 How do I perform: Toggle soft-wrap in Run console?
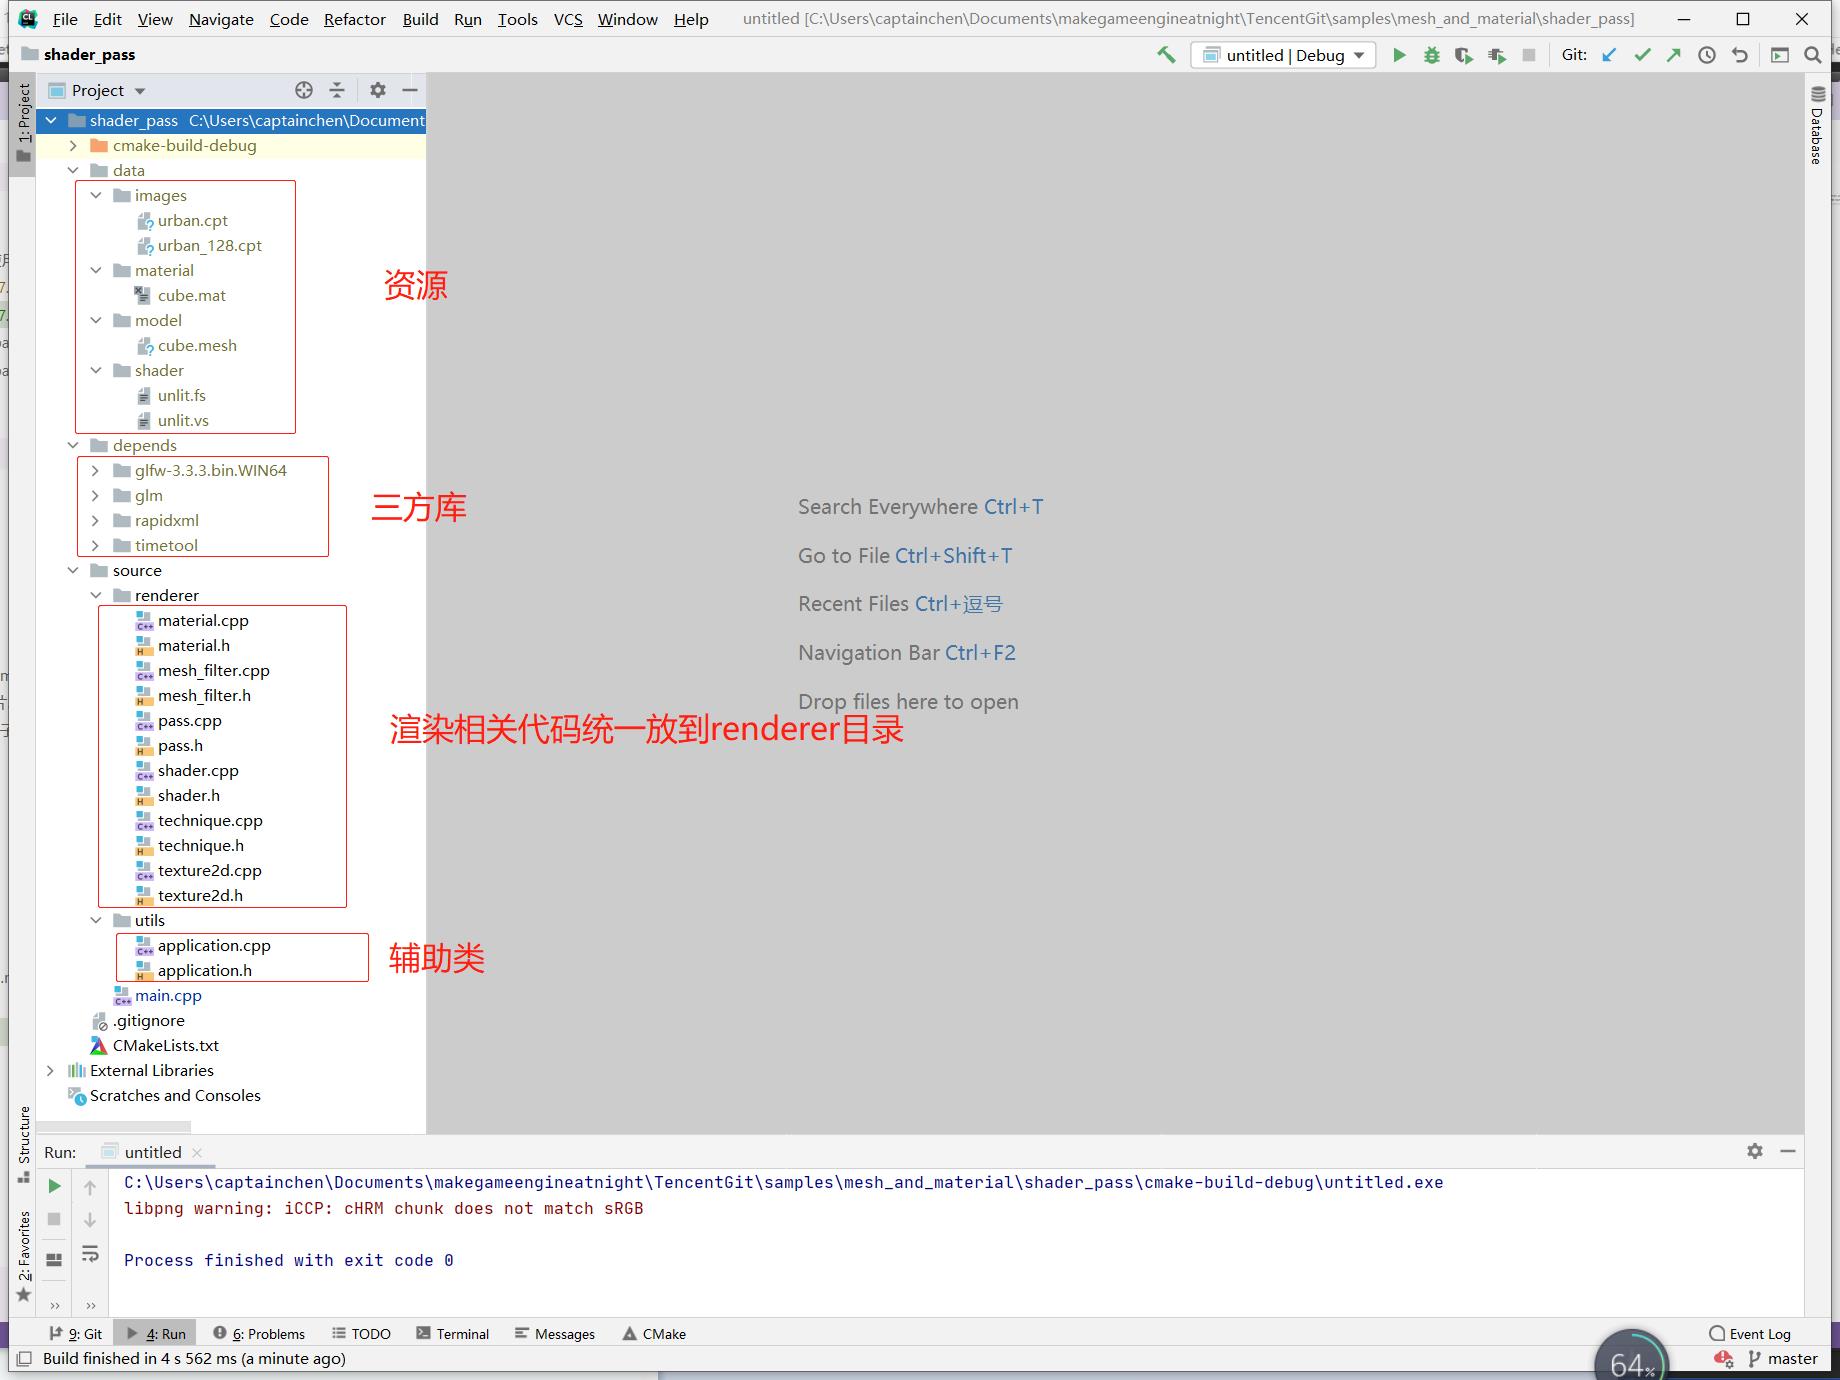coord(90,1254)
